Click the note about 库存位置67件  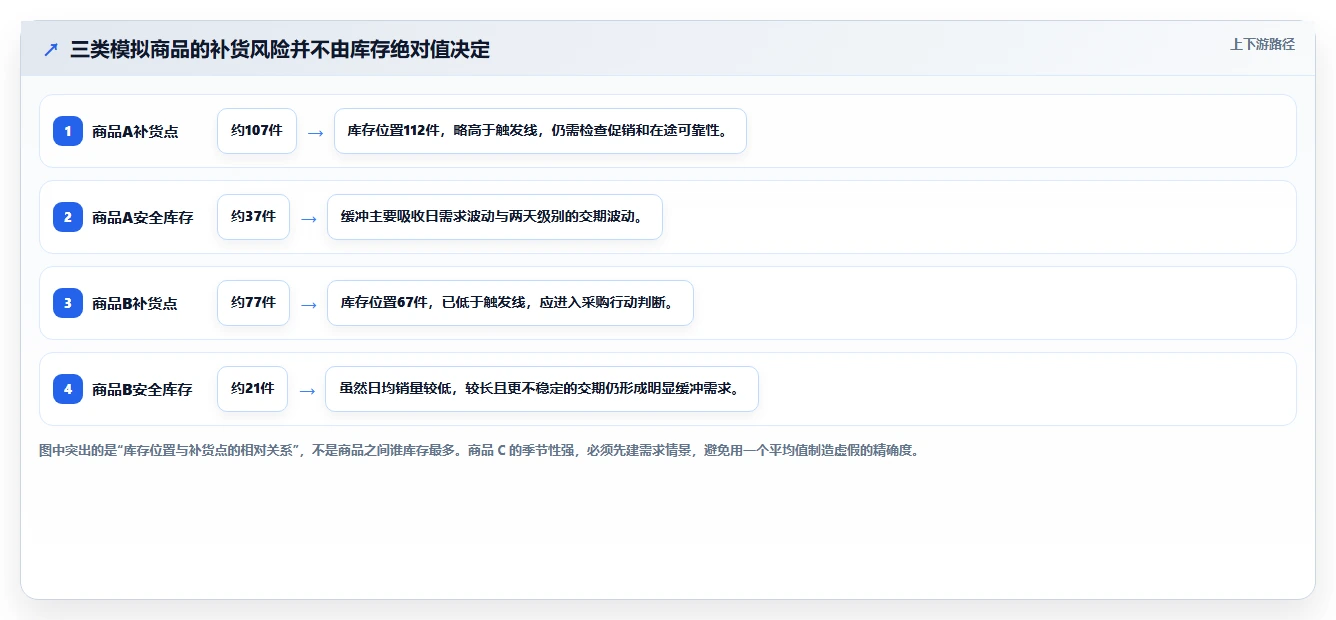point(510,303)
